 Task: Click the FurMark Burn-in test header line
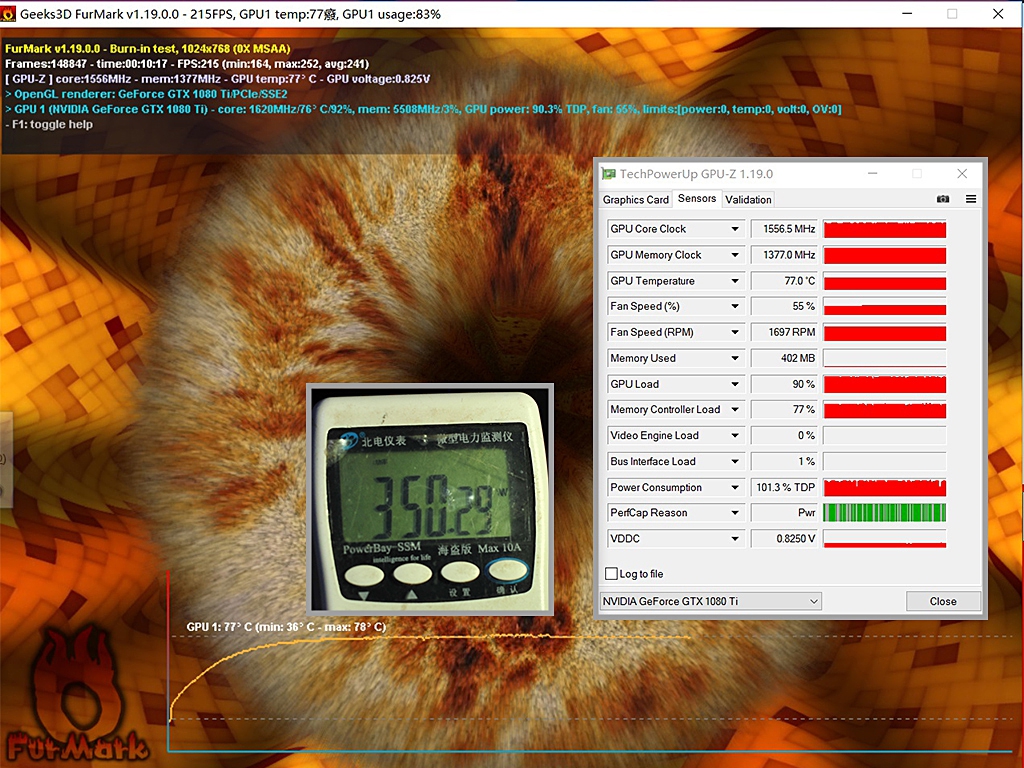coord(148,49)
